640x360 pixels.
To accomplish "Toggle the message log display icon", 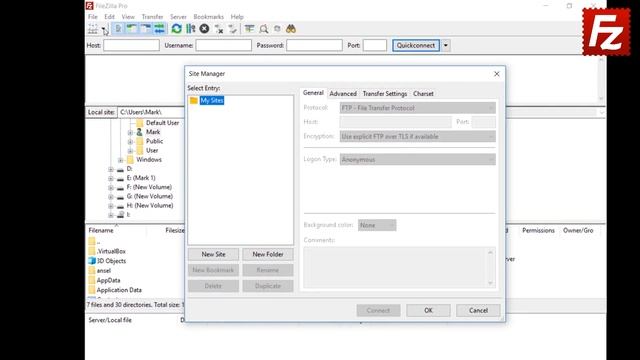I will [118, 29].
